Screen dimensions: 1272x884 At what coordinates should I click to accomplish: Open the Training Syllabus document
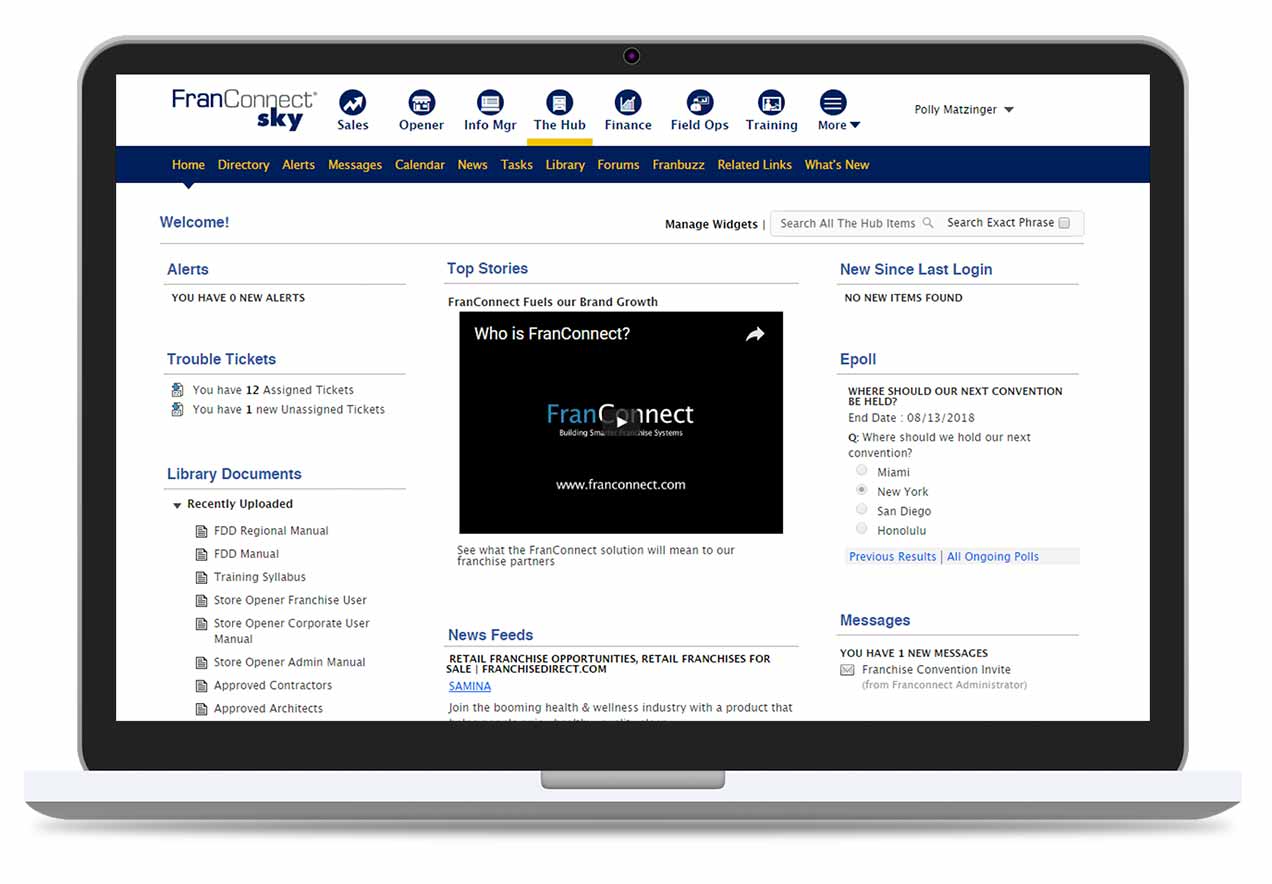(260, 577)
